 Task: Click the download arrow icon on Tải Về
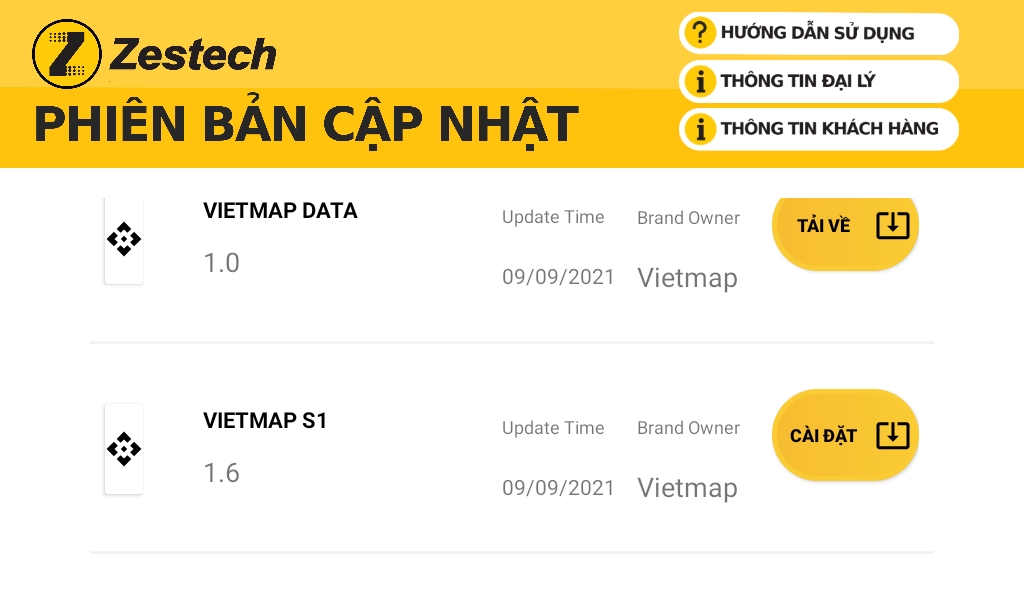(x=892, y=225)
